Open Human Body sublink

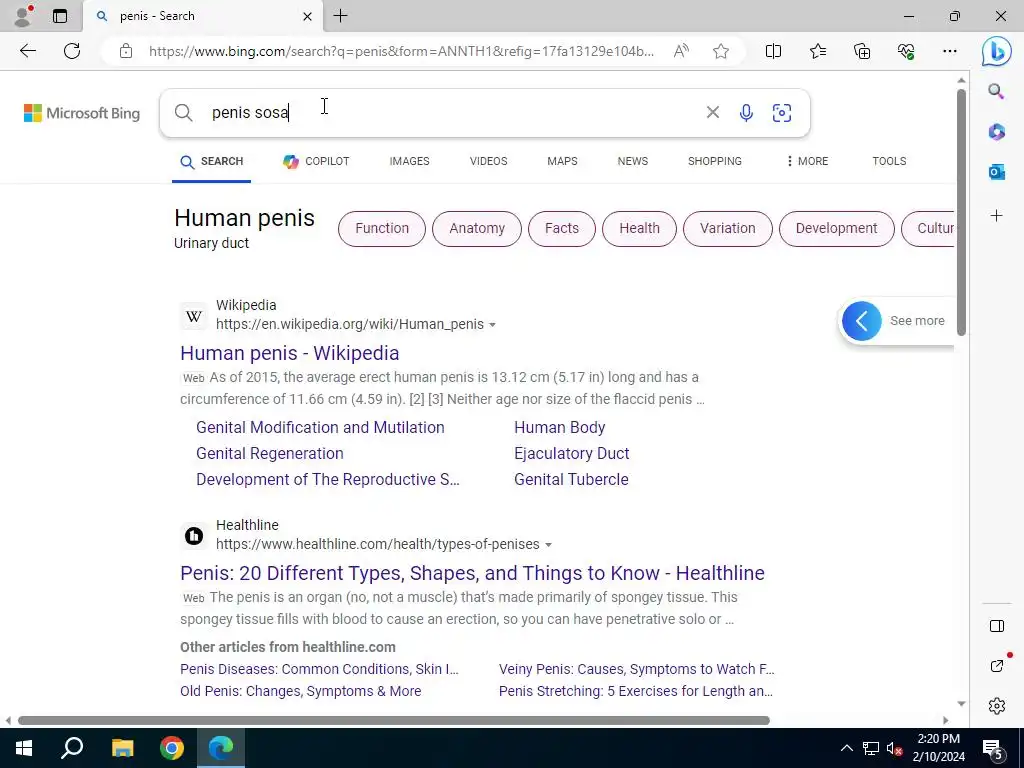point(560,427)
